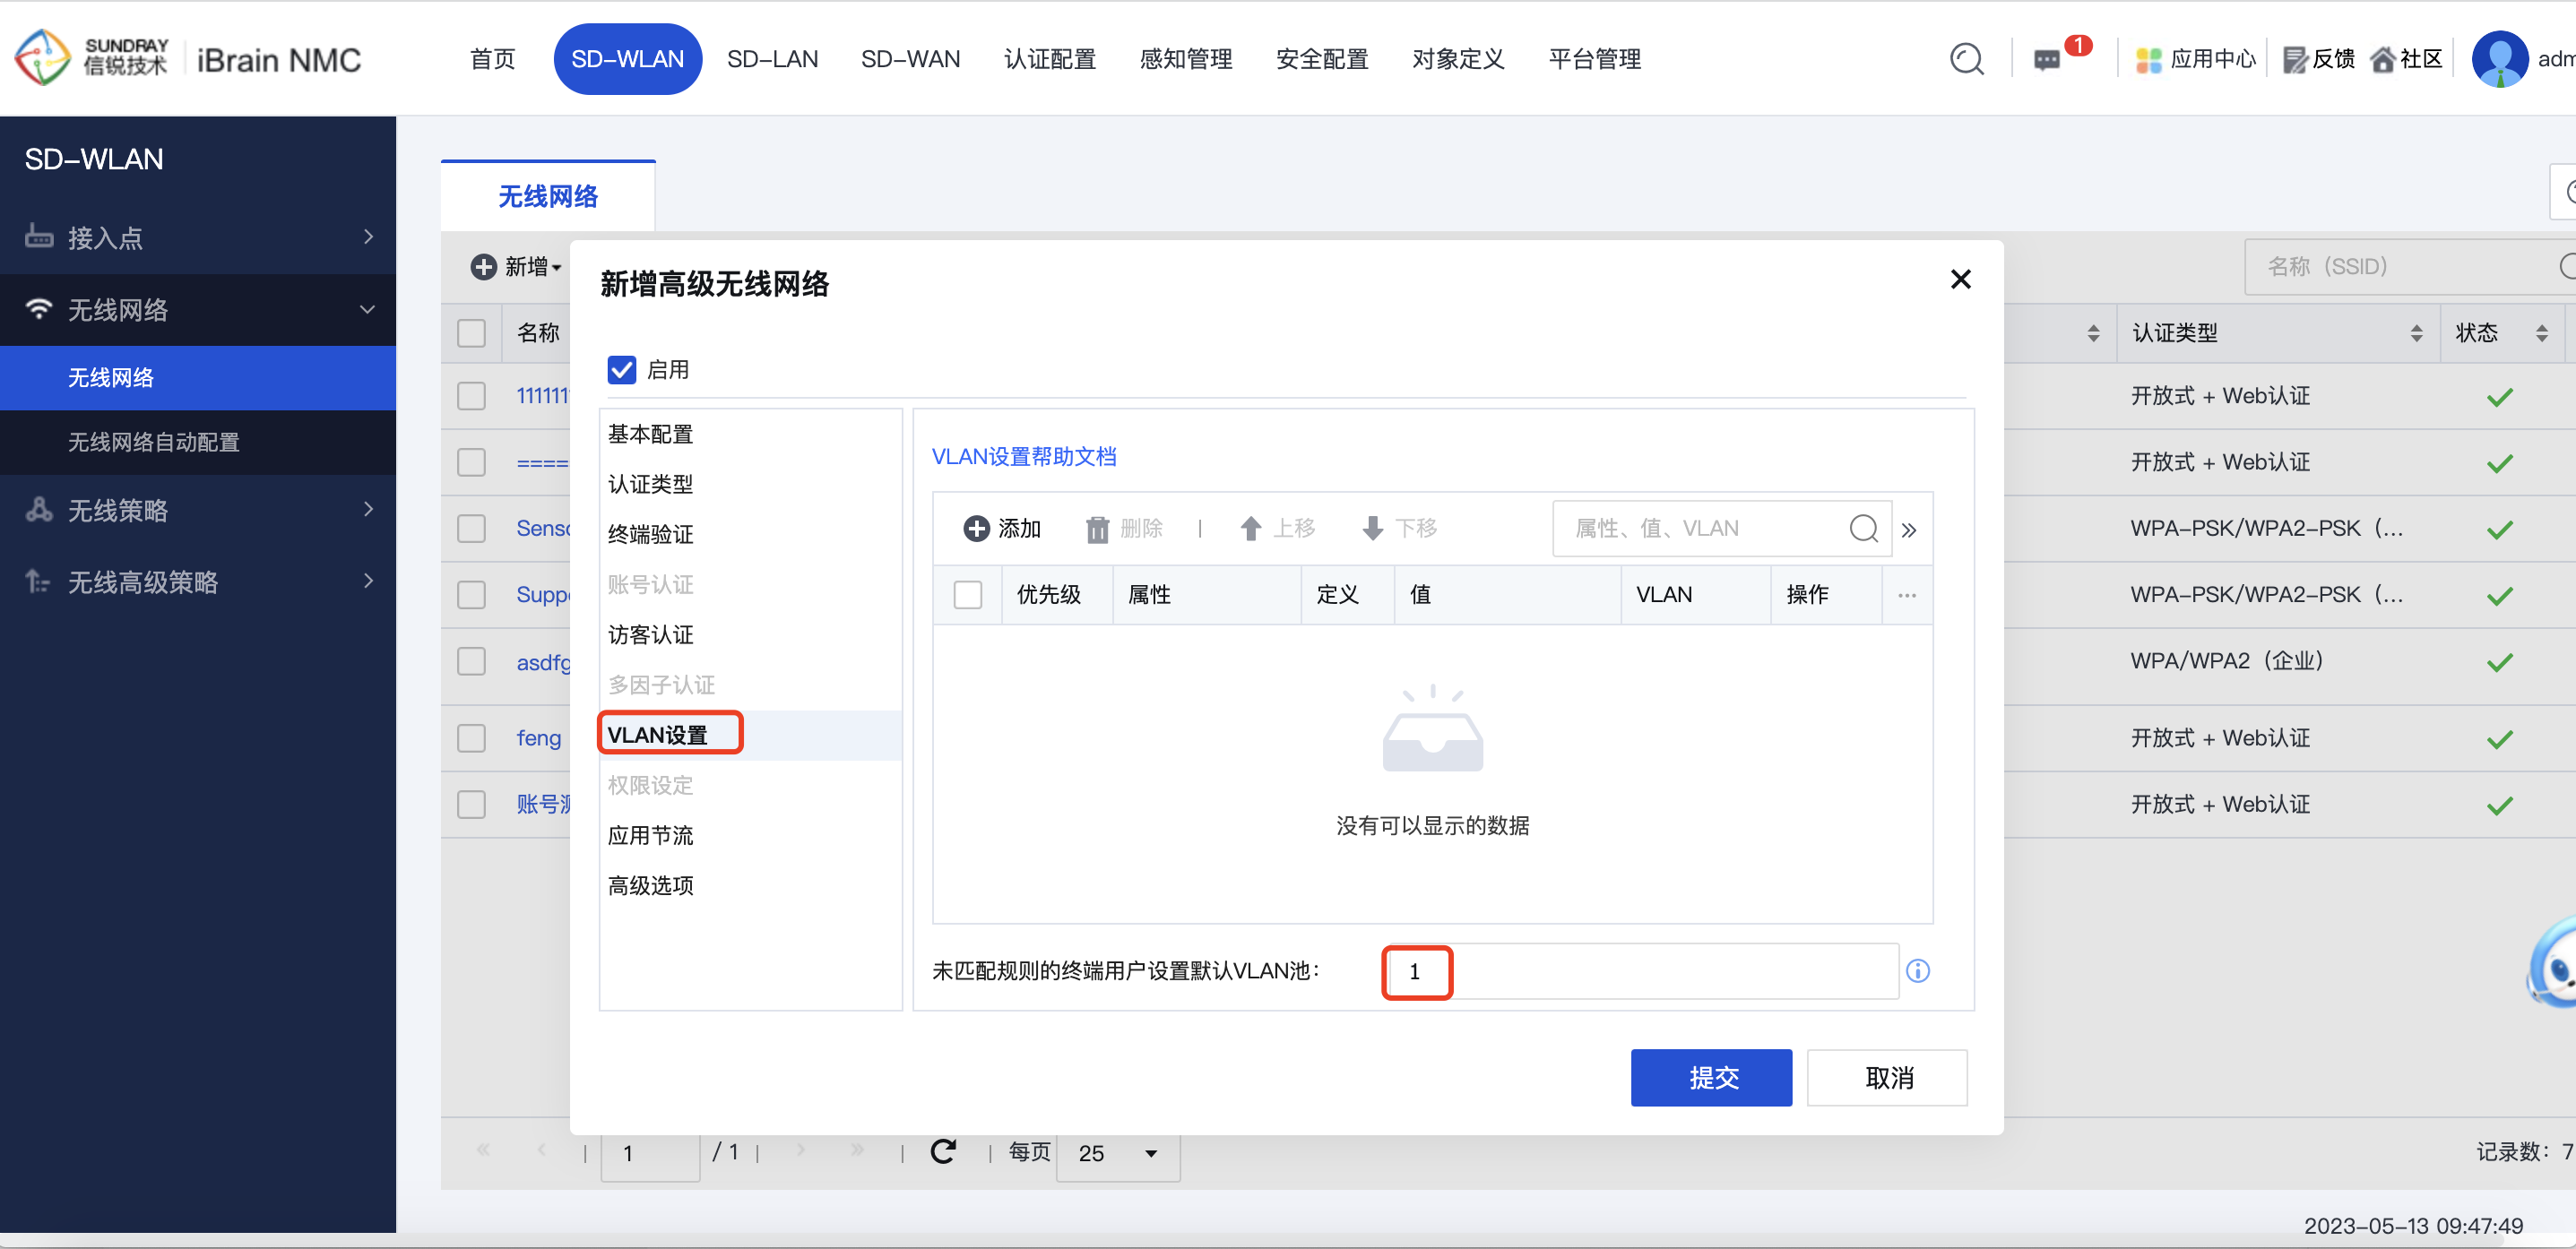Click the Sundray iBrain NMC logo
Image resolution: width=2576 pixels, height=1249 pixels.
coord(187,58)
